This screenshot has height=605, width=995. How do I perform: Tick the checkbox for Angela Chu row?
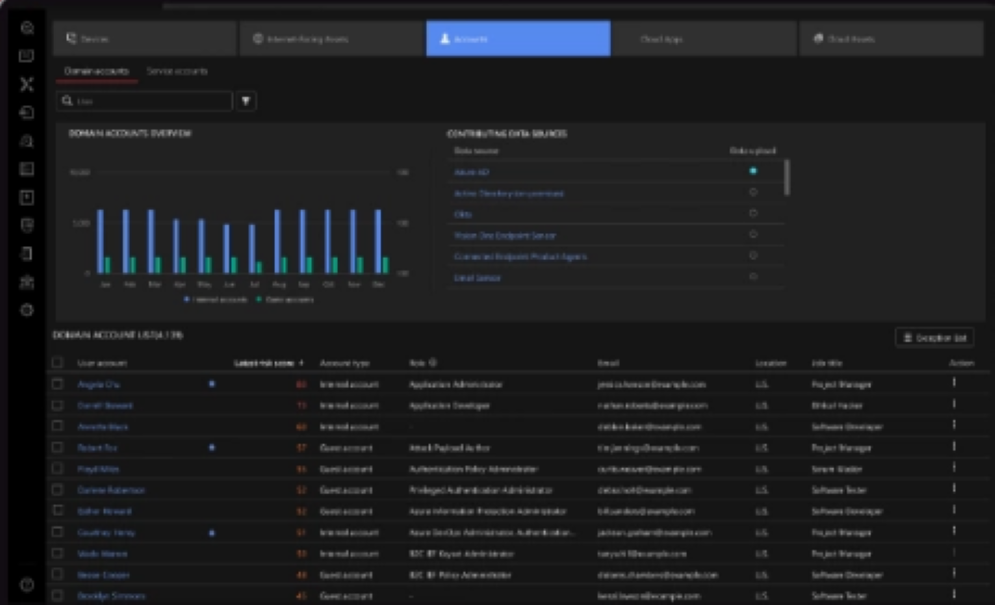[x=57, y=384]
